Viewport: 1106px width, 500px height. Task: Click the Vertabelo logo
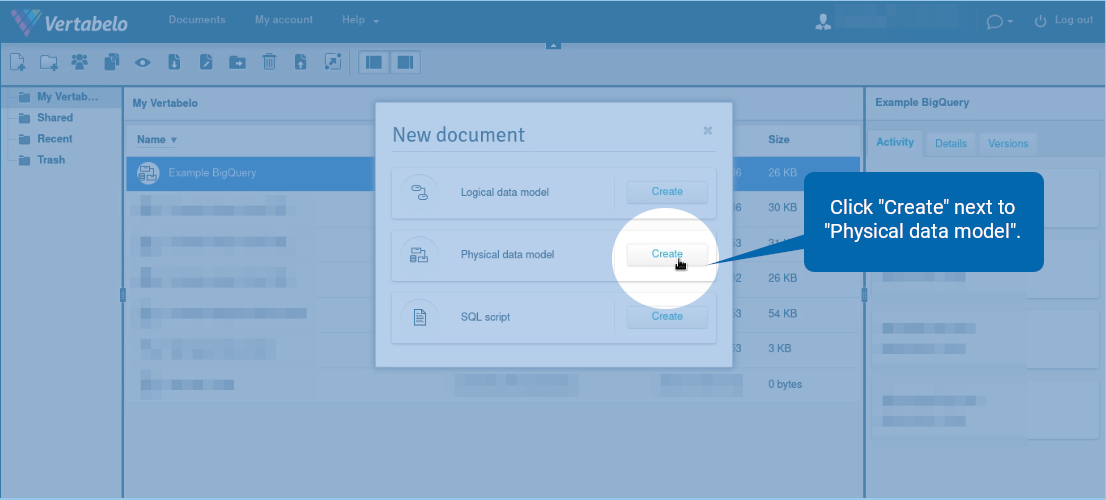pos(69,22)
